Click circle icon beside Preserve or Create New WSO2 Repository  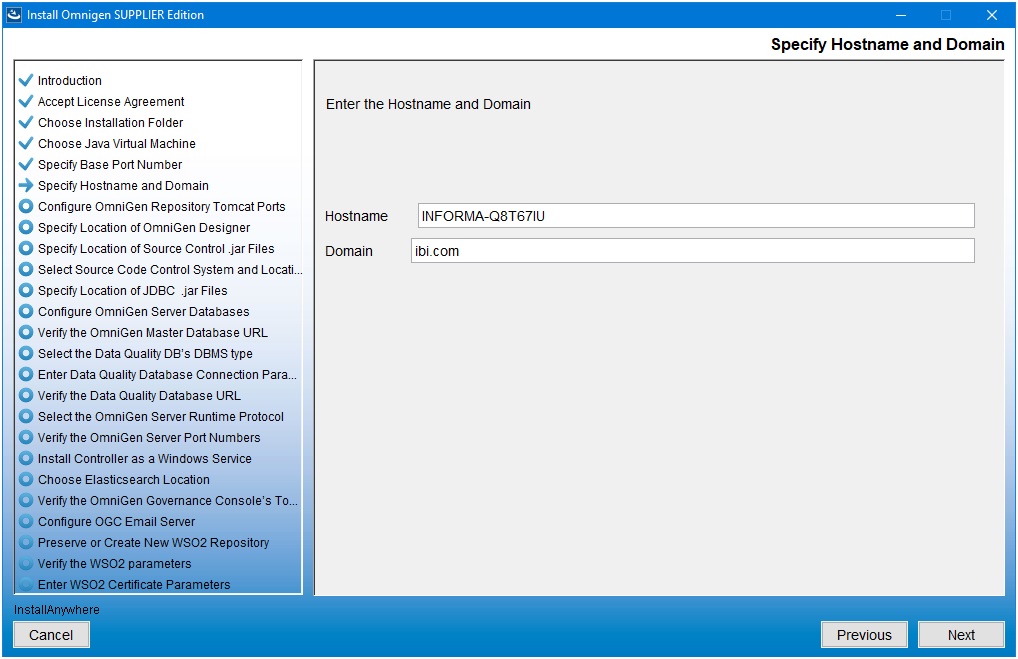point(26,542)
